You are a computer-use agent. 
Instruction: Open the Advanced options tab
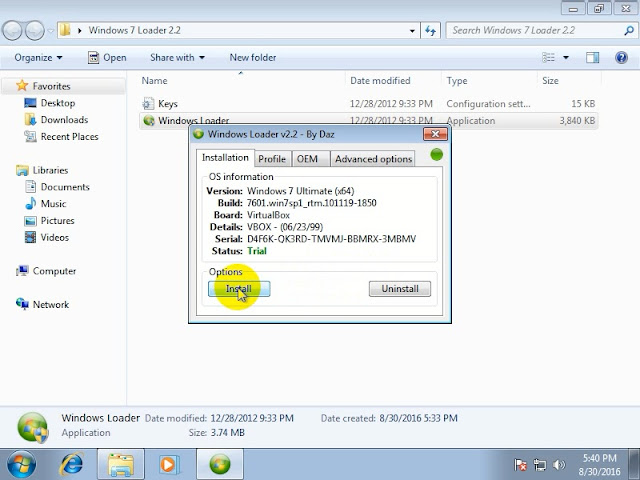click(x=373, y=159)
